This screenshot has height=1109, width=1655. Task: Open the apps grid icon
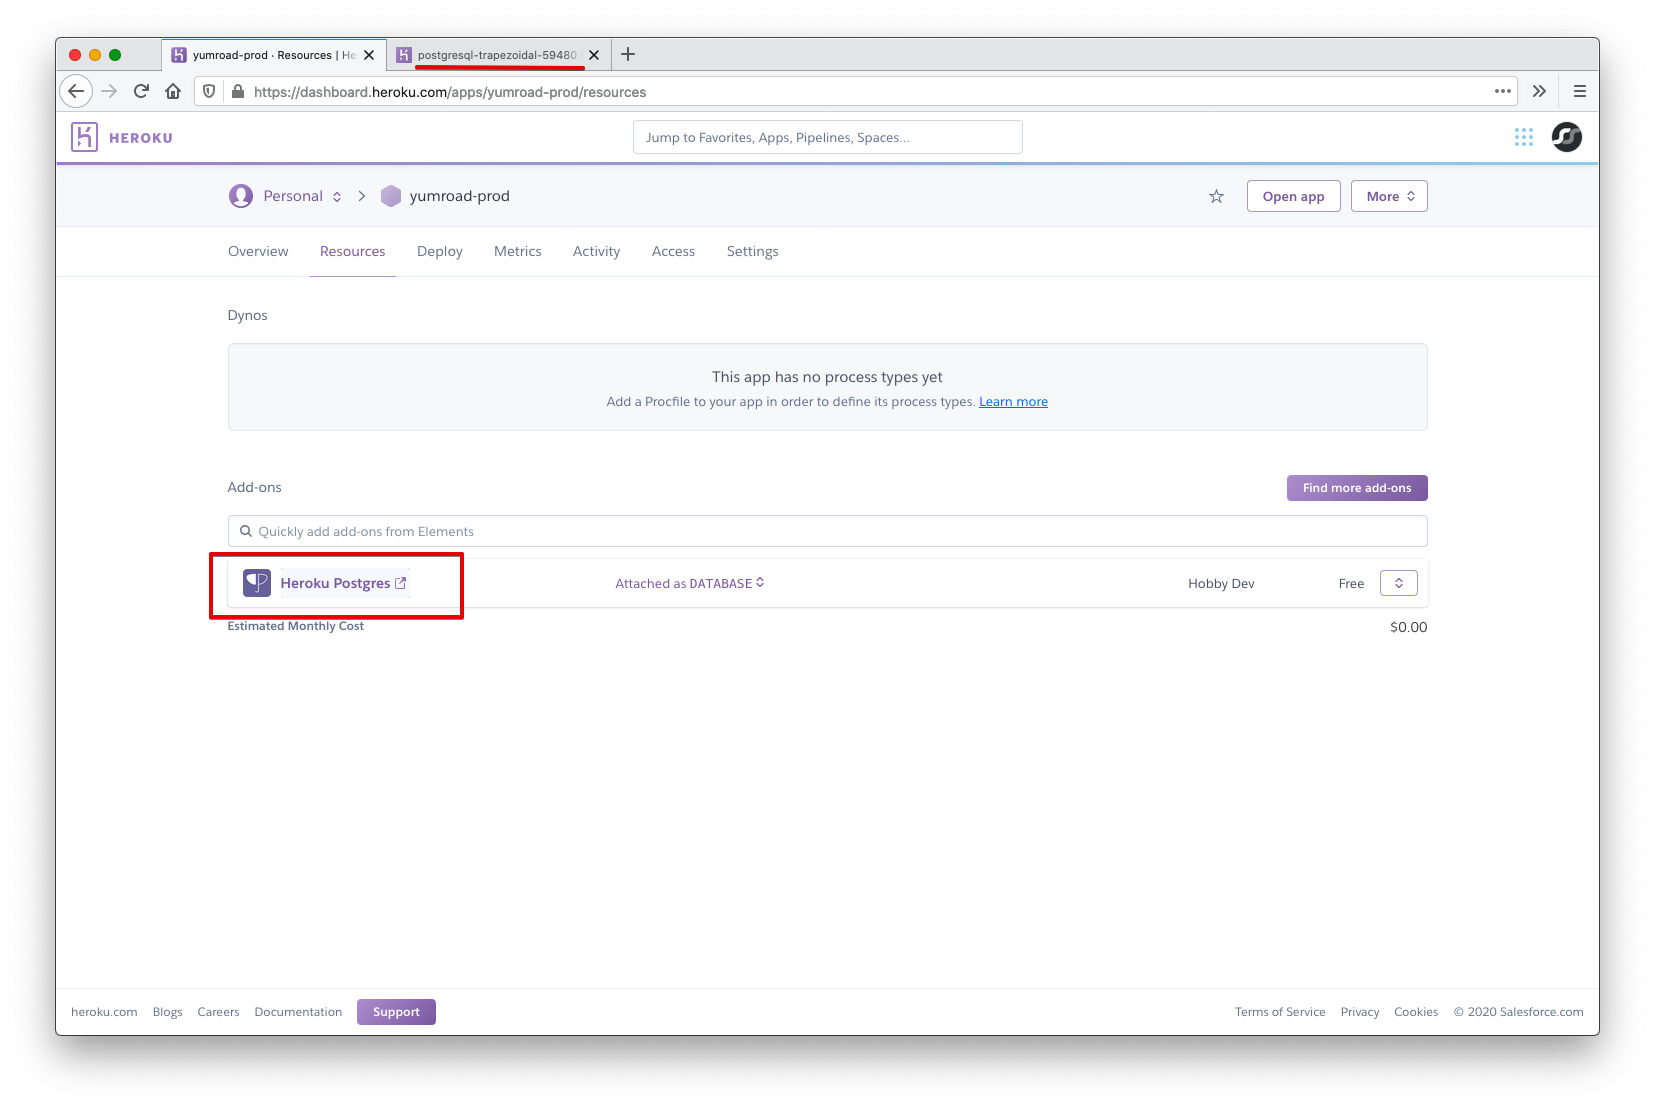[1523, 137]
